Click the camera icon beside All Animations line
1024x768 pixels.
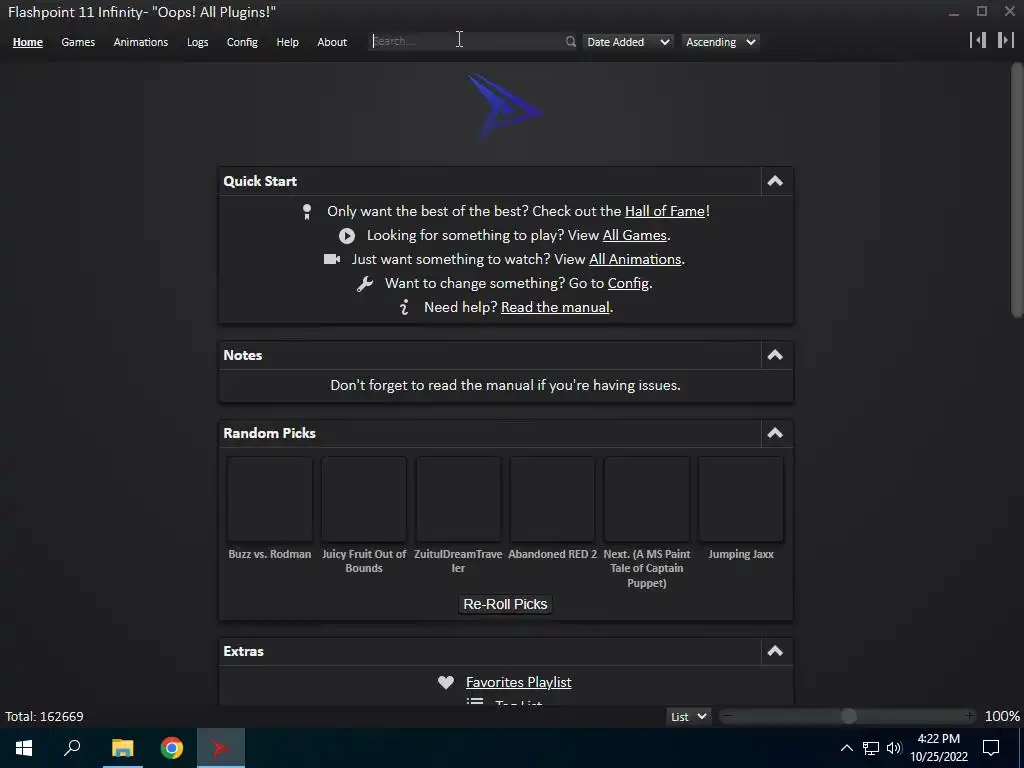[x=332, y=259]
